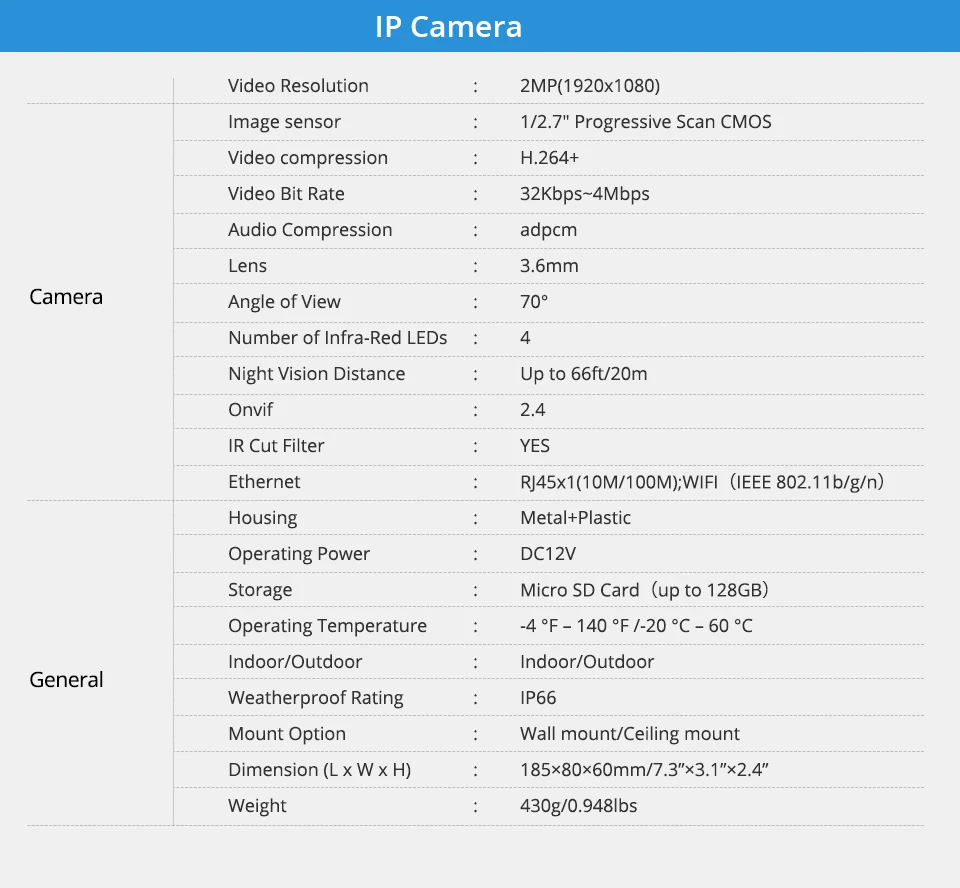Viewport: 960px width, 888px height.
Task: Click the 430g/0.948lbs weight value
Action: pyautogui.click(x=579, y=806)
